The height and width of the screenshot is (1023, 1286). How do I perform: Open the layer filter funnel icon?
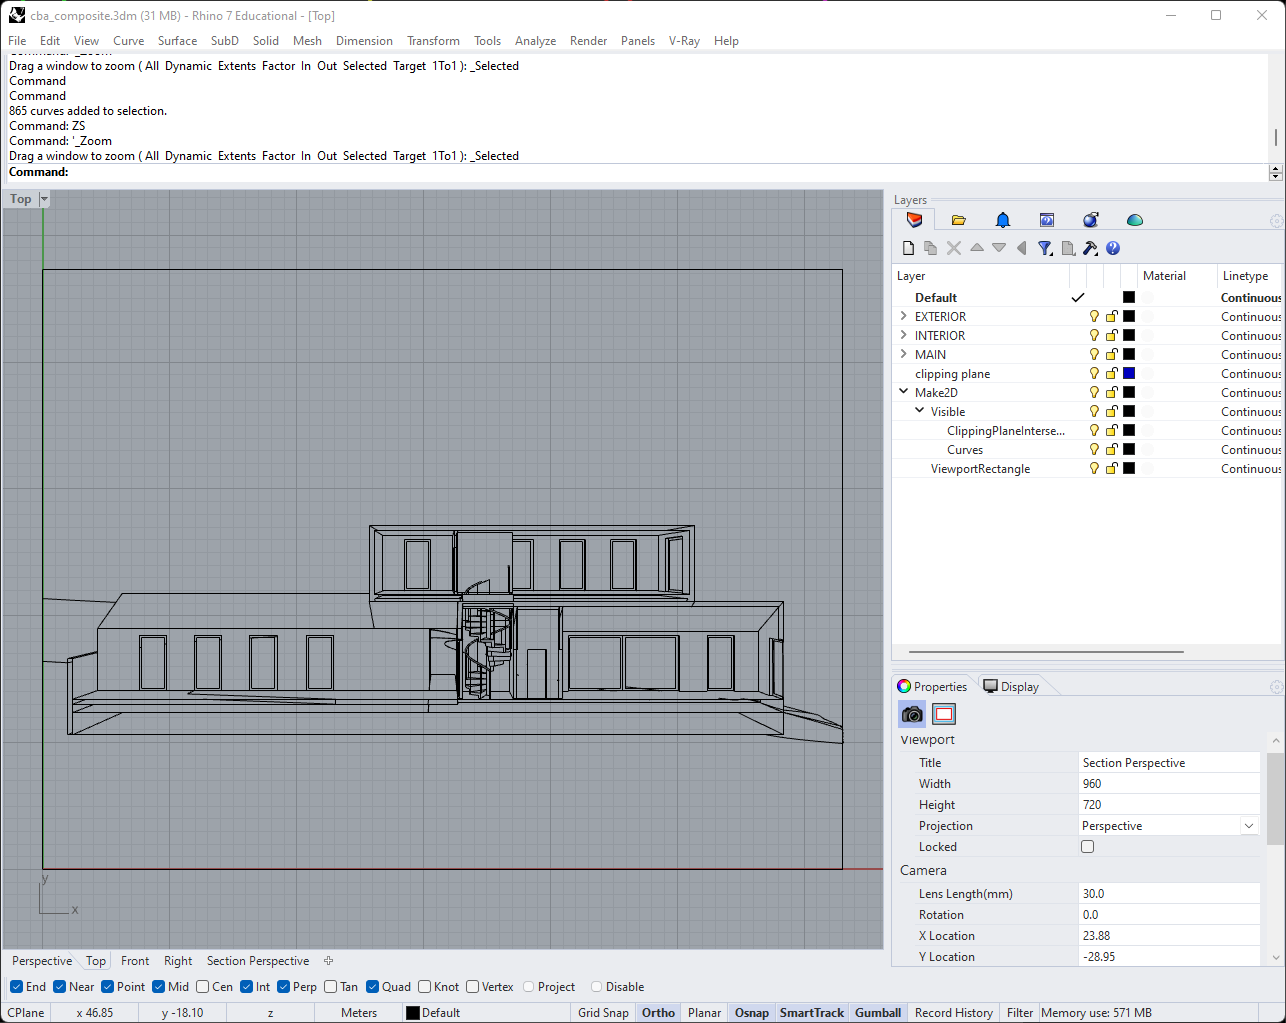pyautogui.click(x=1045, y=248)
